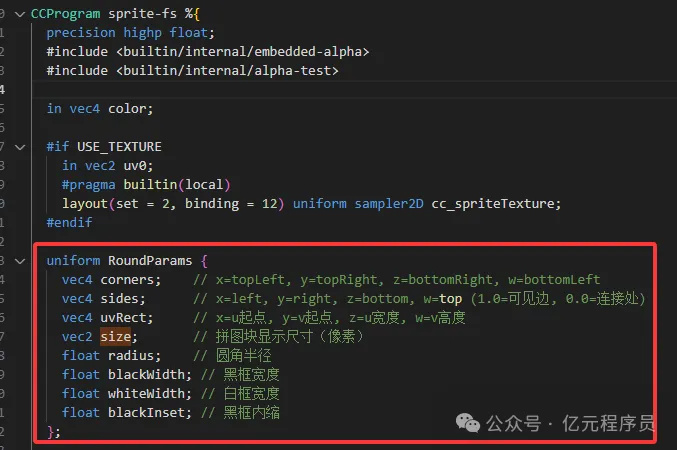Screen dimensions: 677x450
Task: Click the highlighted word size
Action: [x=115, y=336]
